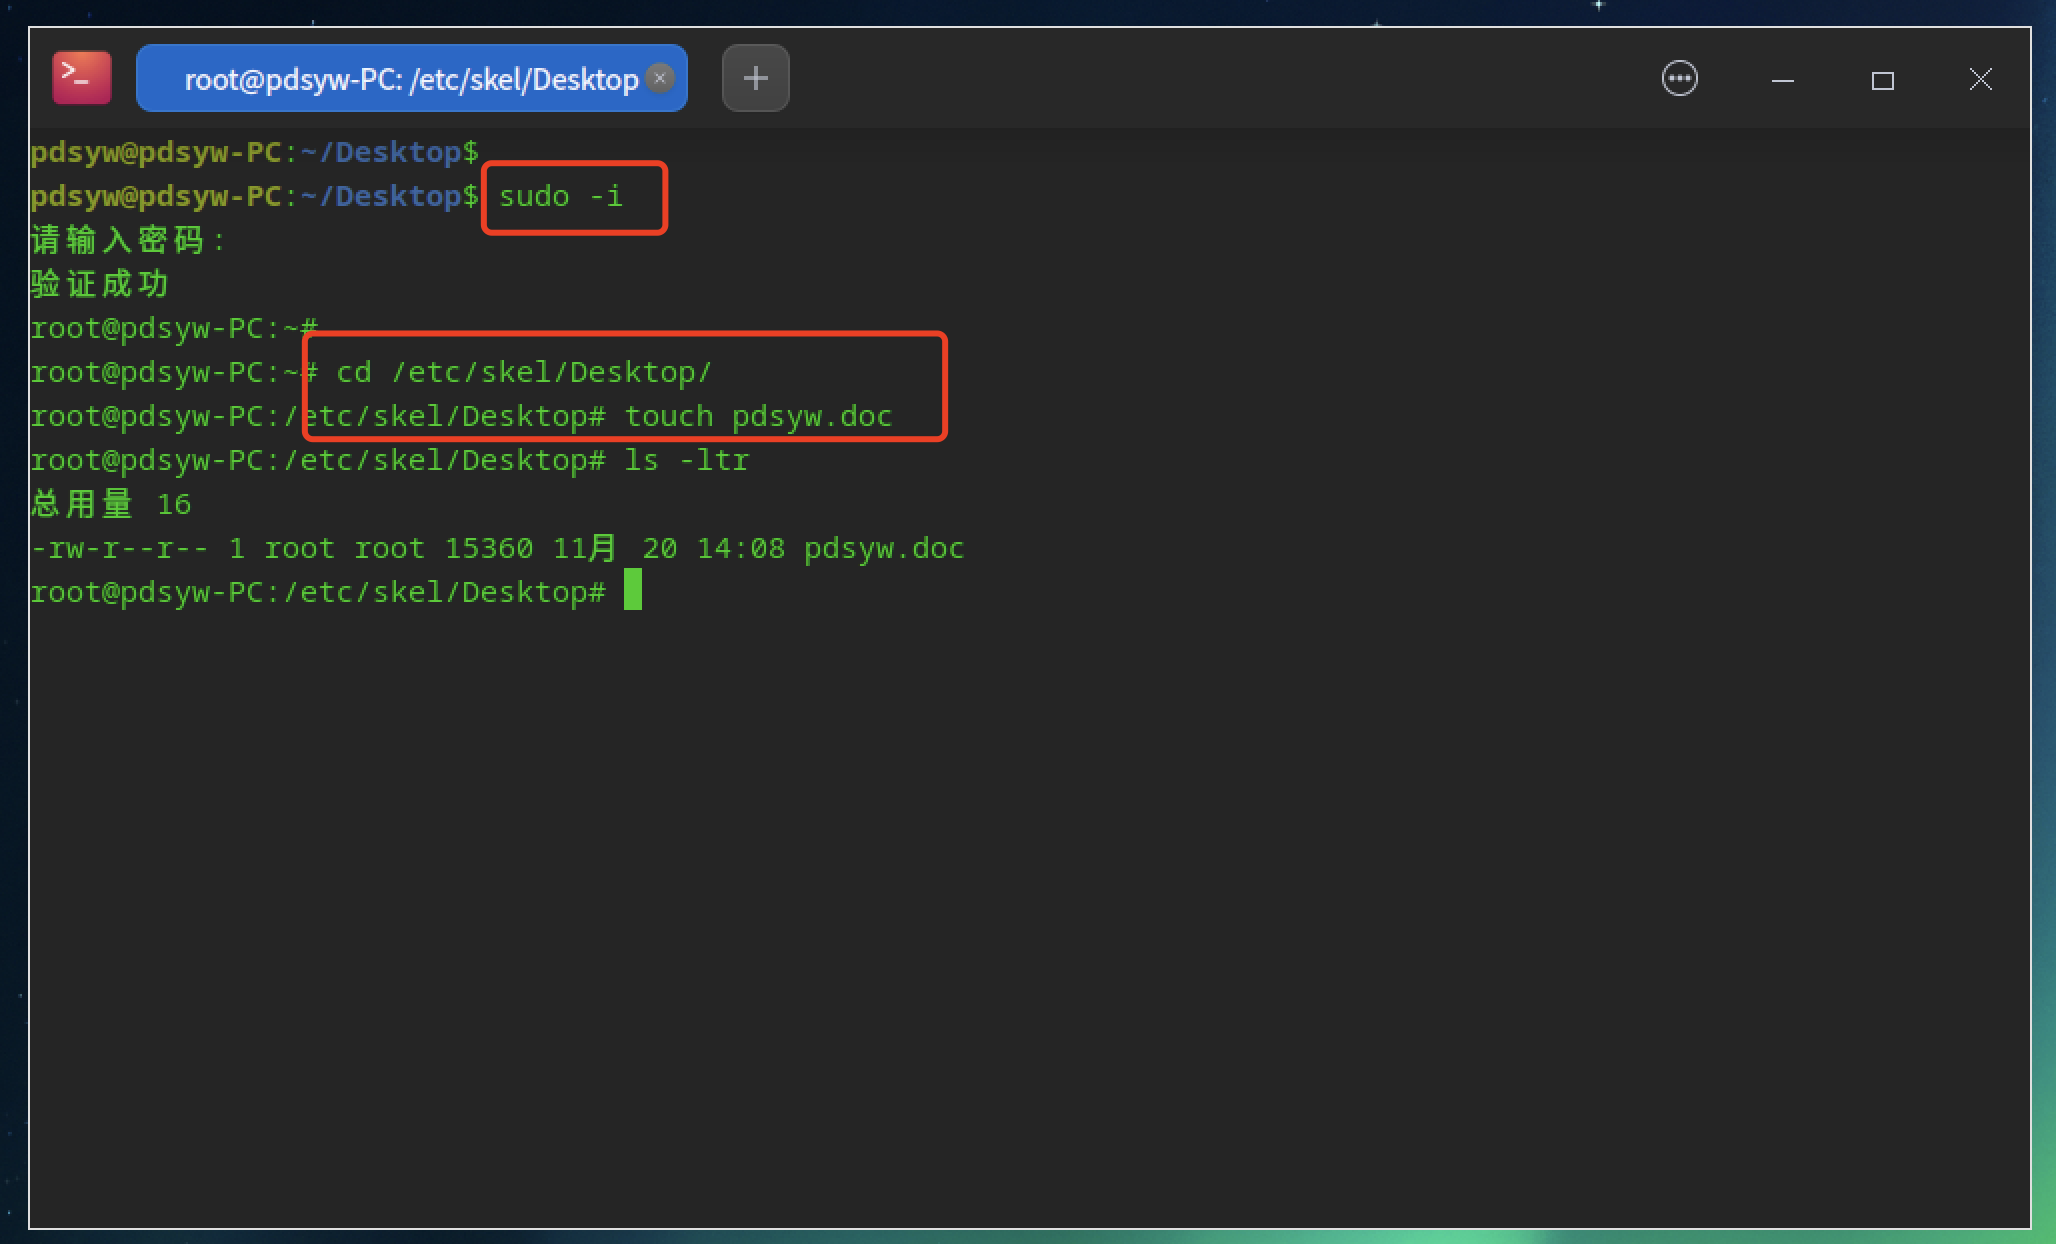Select the root@pdsyw-PC: /etc/skel/Desktop tab
Screen dimensions: 2056x1244
click(411, 78)
